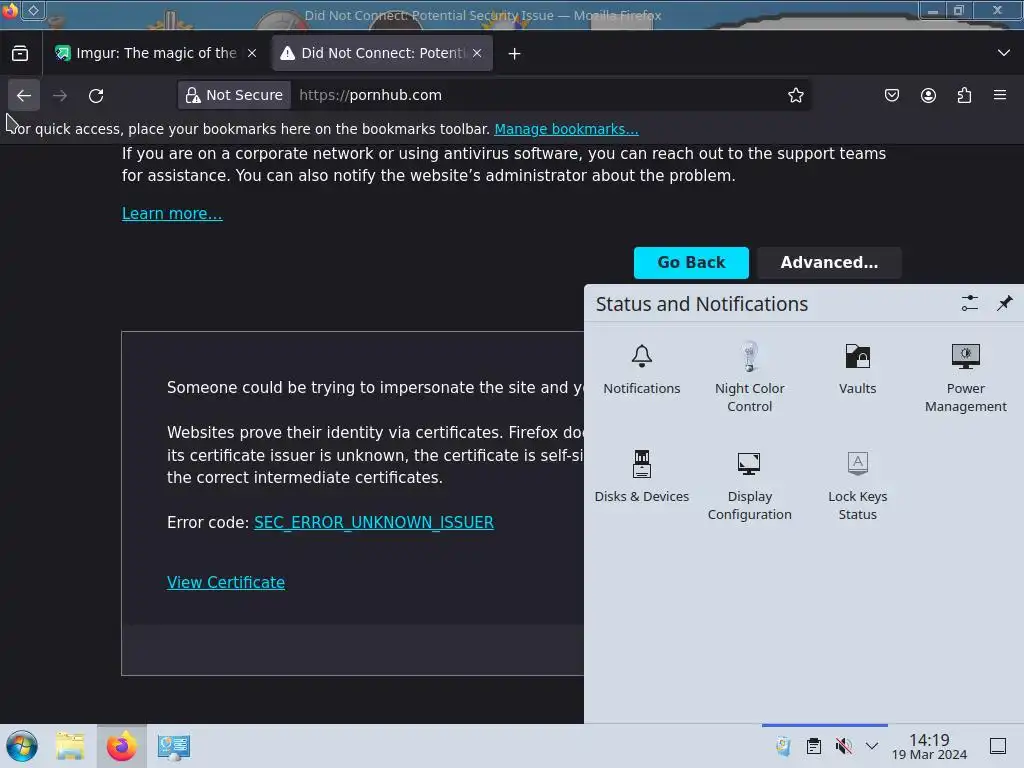Select the Did Not Connect tab

point(381,54)
